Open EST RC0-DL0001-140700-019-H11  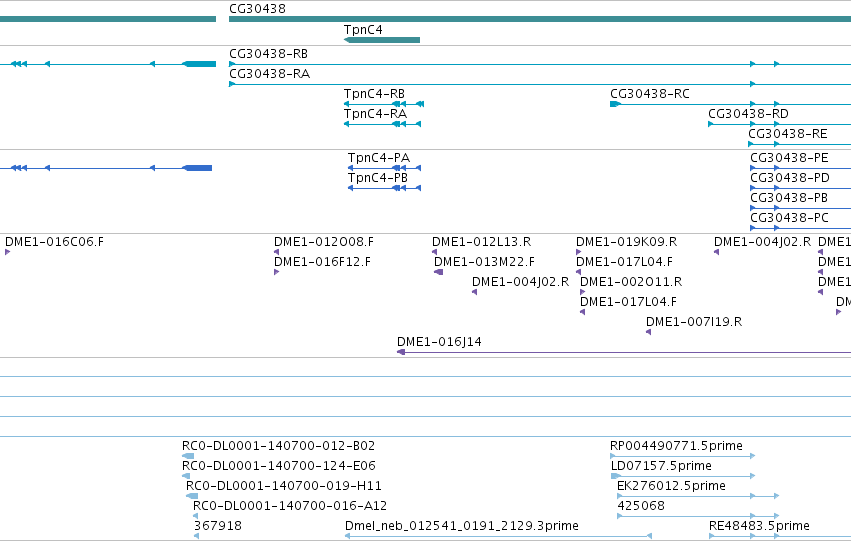tap(192, 496)
